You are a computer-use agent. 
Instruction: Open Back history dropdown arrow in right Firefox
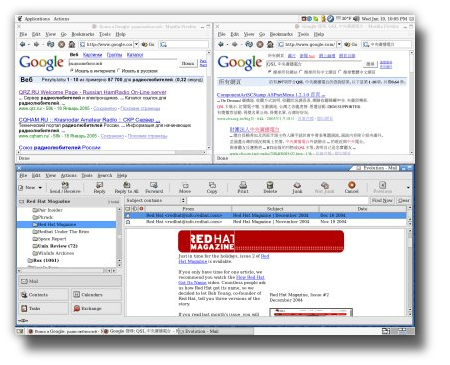pos(227,44)
